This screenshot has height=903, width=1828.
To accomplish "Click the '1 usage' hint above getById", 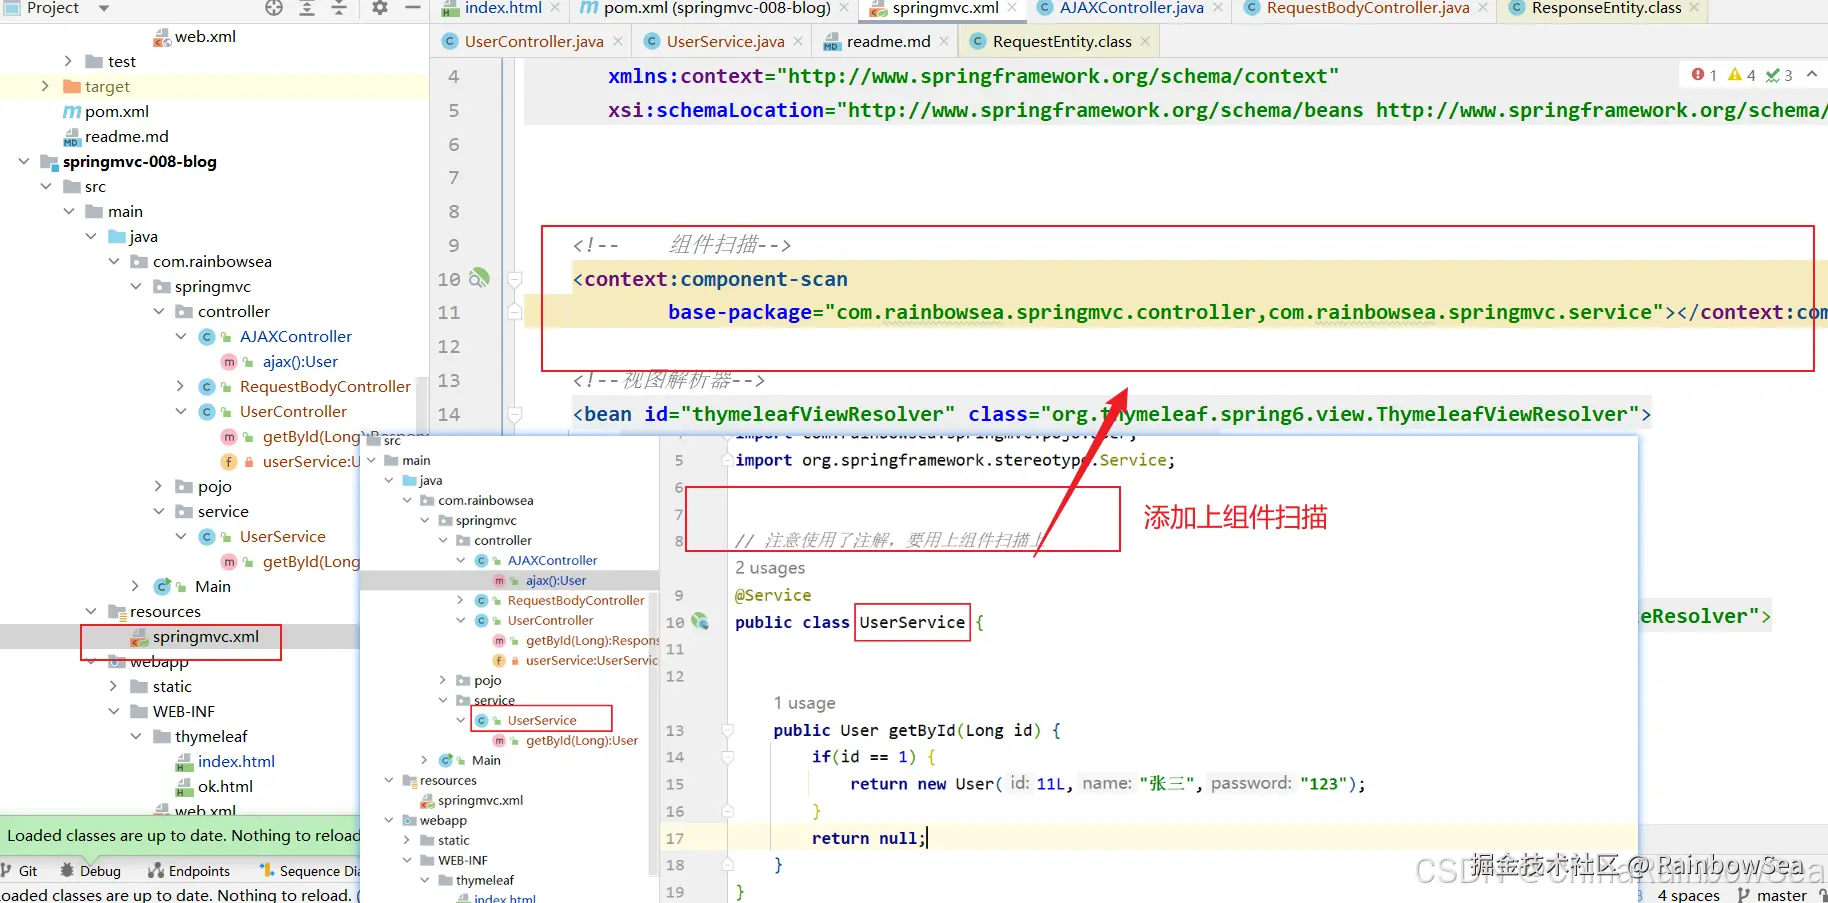I will tap(804, 703).
